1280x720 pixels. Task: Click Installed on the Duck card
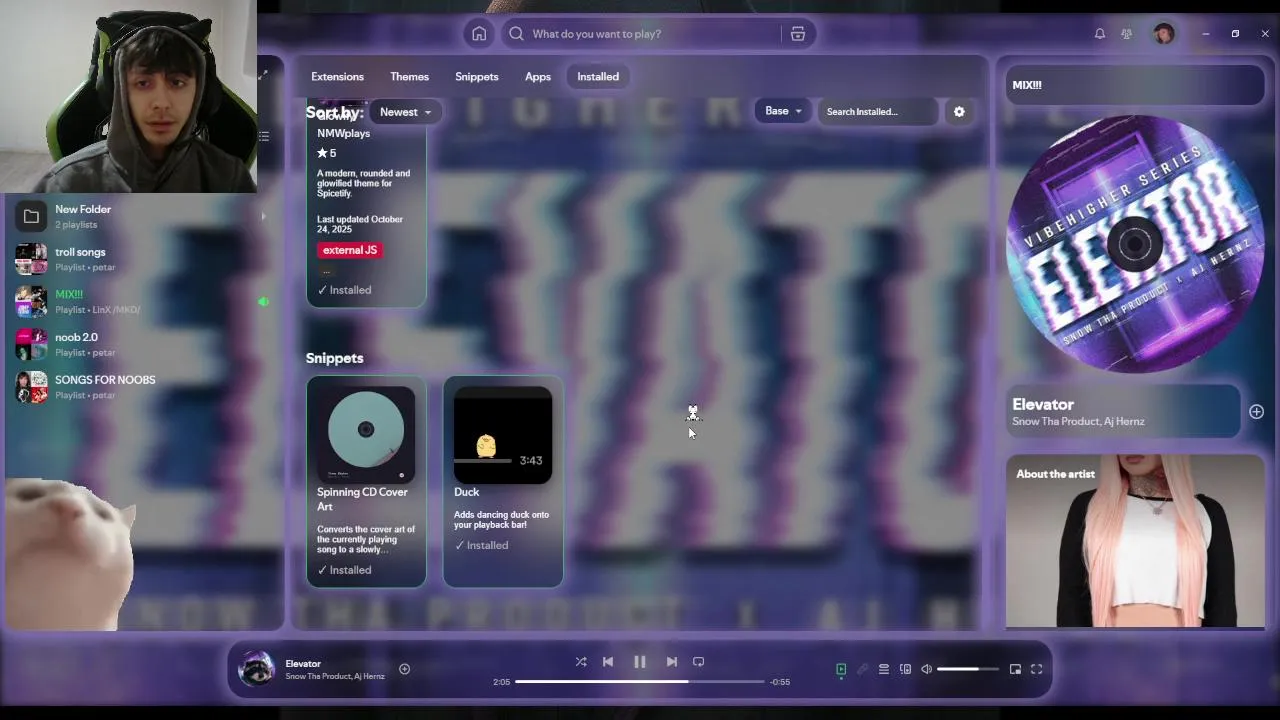[x=481, y=545]
